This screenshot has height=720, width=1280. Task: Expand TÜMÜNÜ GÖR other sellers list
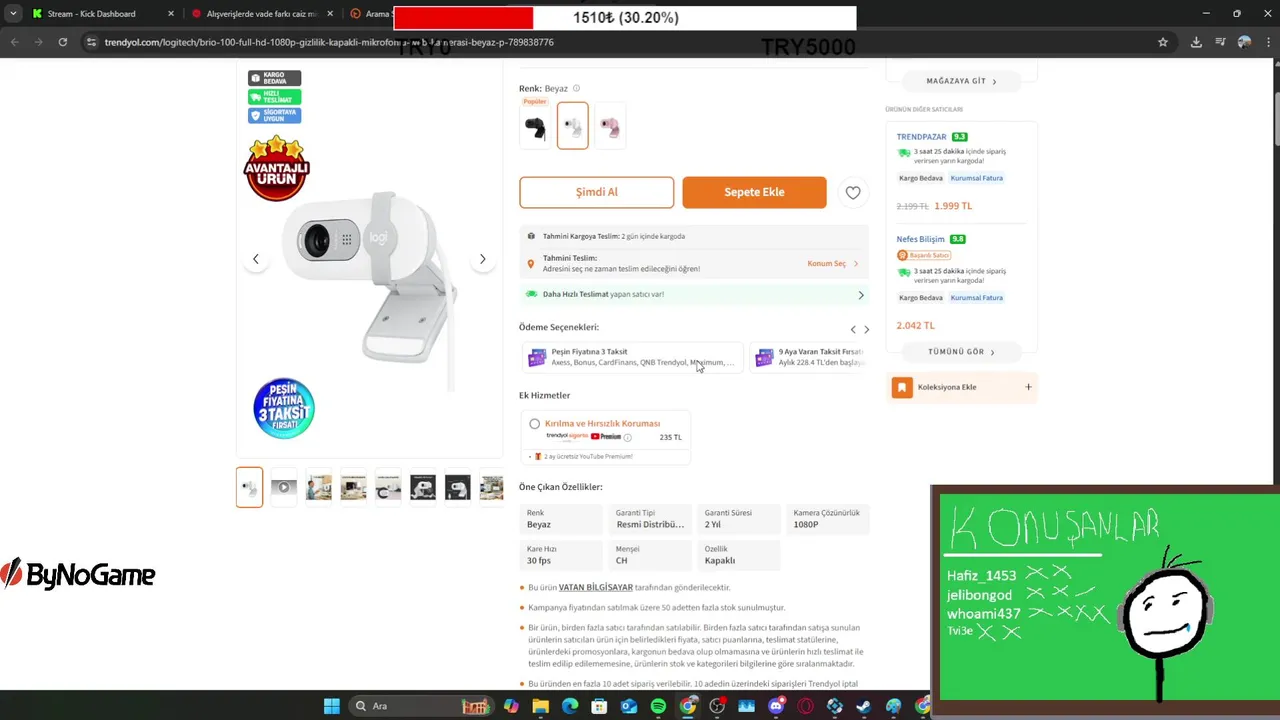[x=962, y=352]
